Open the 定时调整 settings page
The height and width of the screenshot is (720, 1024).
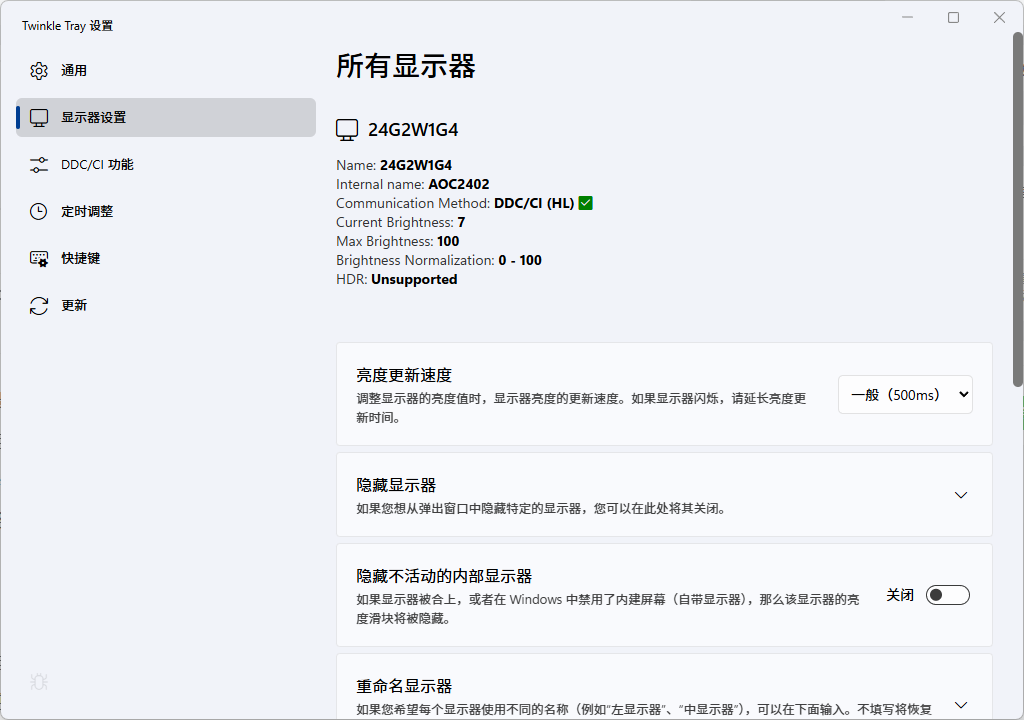coord(90,211)
